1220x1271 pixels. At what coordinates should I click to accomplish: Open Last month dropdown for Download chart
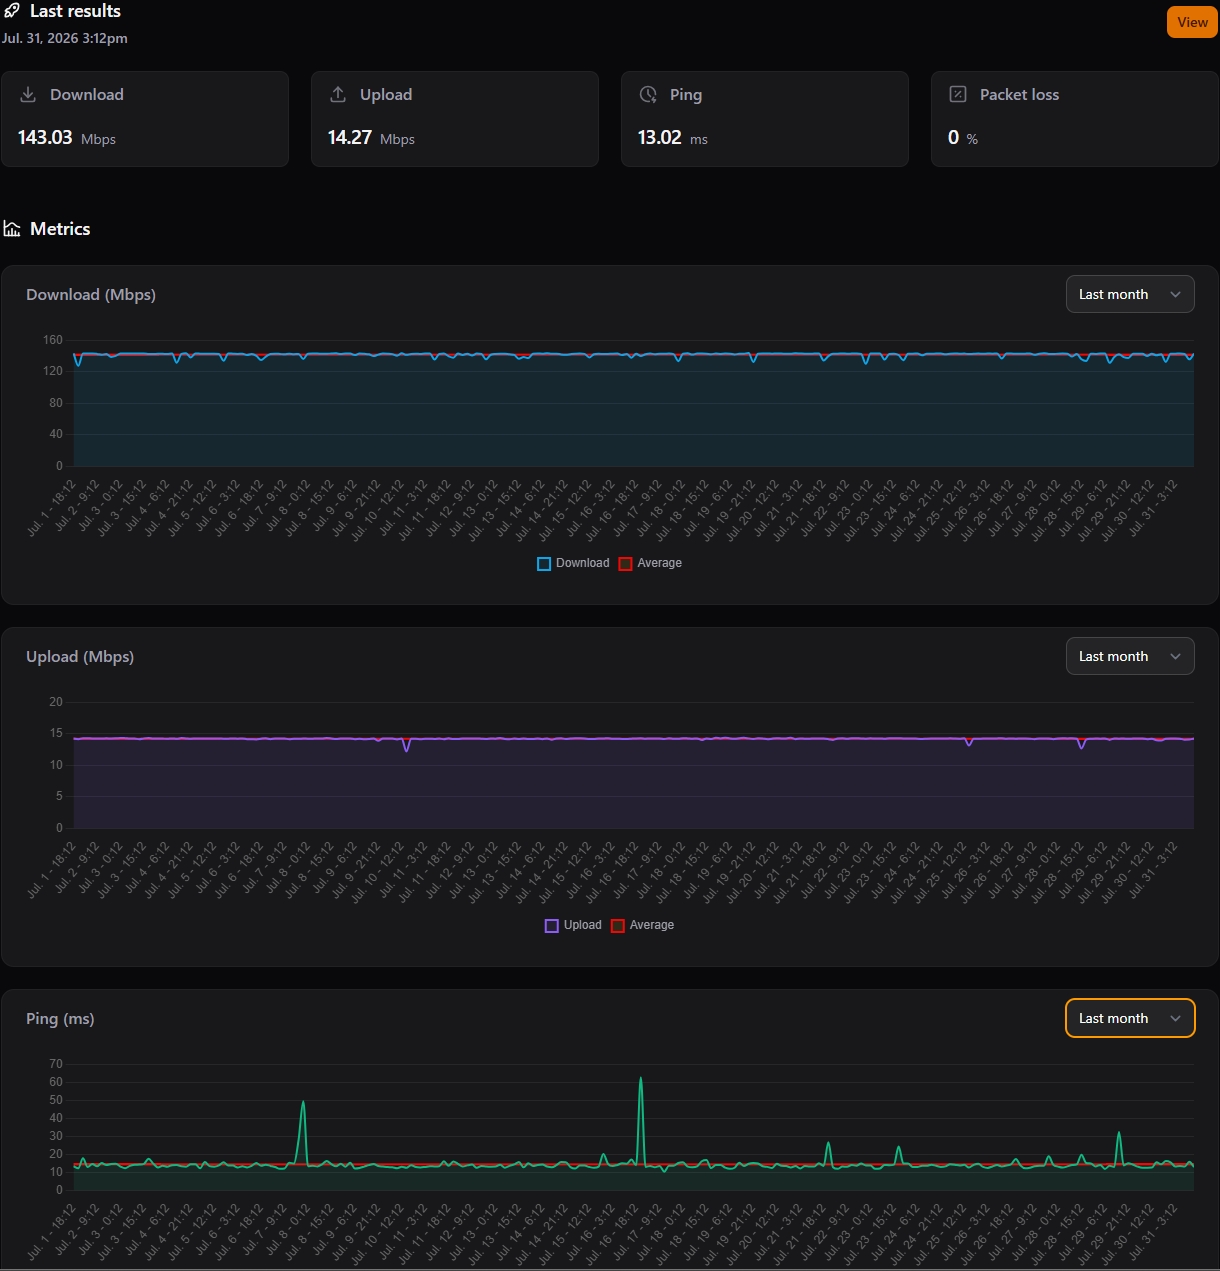pos(1130,294)
